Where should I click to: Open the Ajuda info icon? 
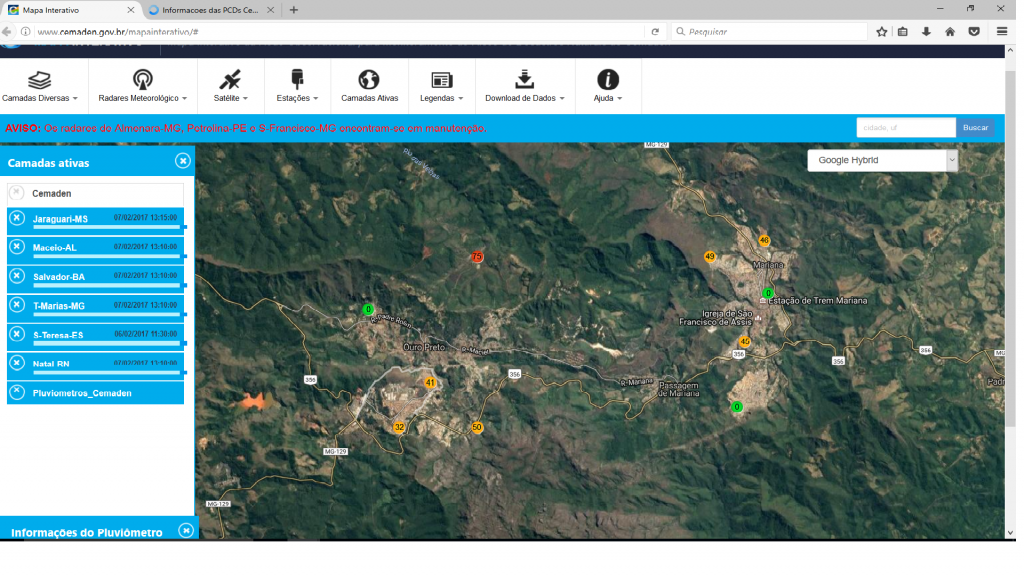click(607, 80)
